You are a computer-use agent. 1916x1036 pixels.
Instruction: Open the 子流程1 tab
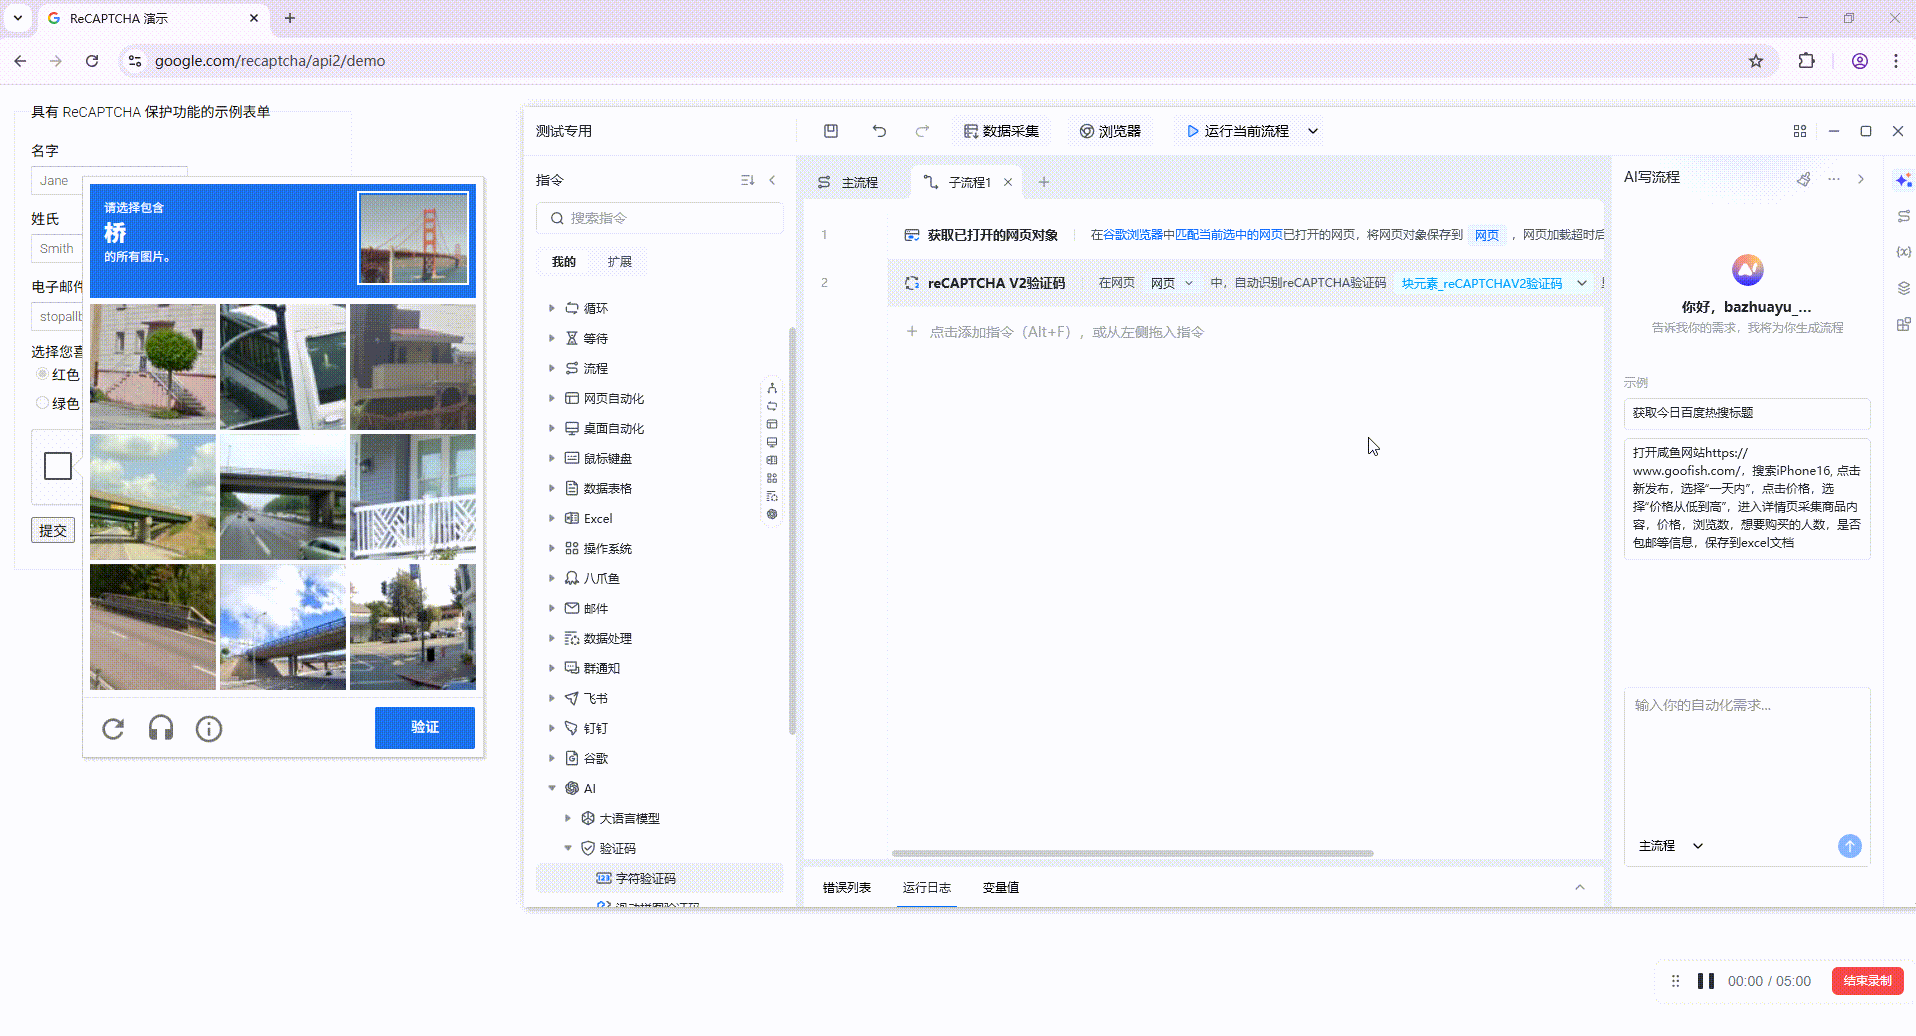(x=958, y=182)
